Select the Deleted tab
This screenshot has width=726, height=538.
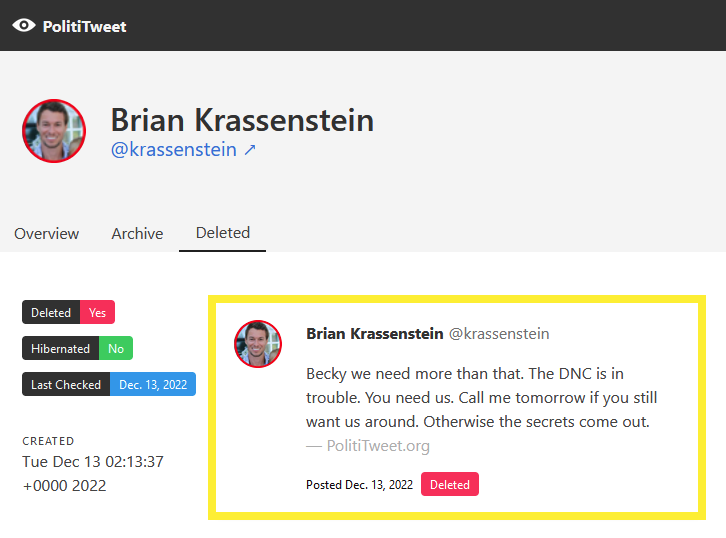(x=223, y=233)
